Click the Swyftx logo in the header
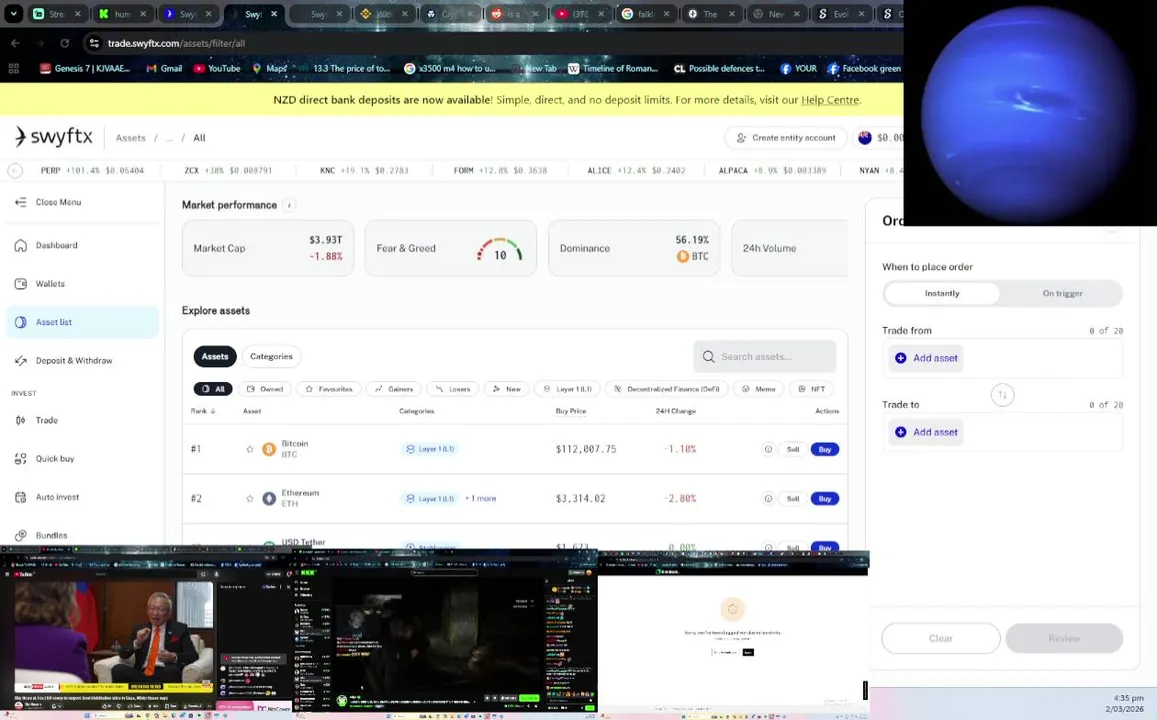1157x720 pixels. (54, 136)
